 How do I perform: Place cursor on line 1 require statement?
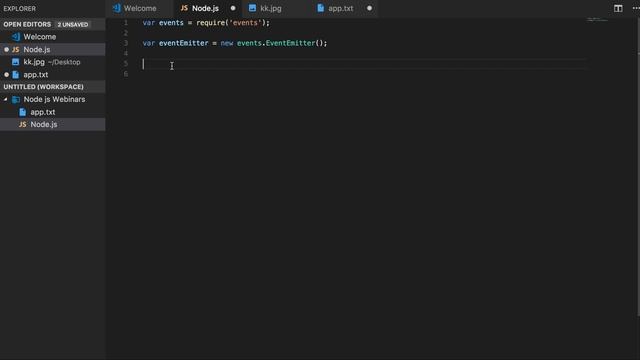click(206, 23)
